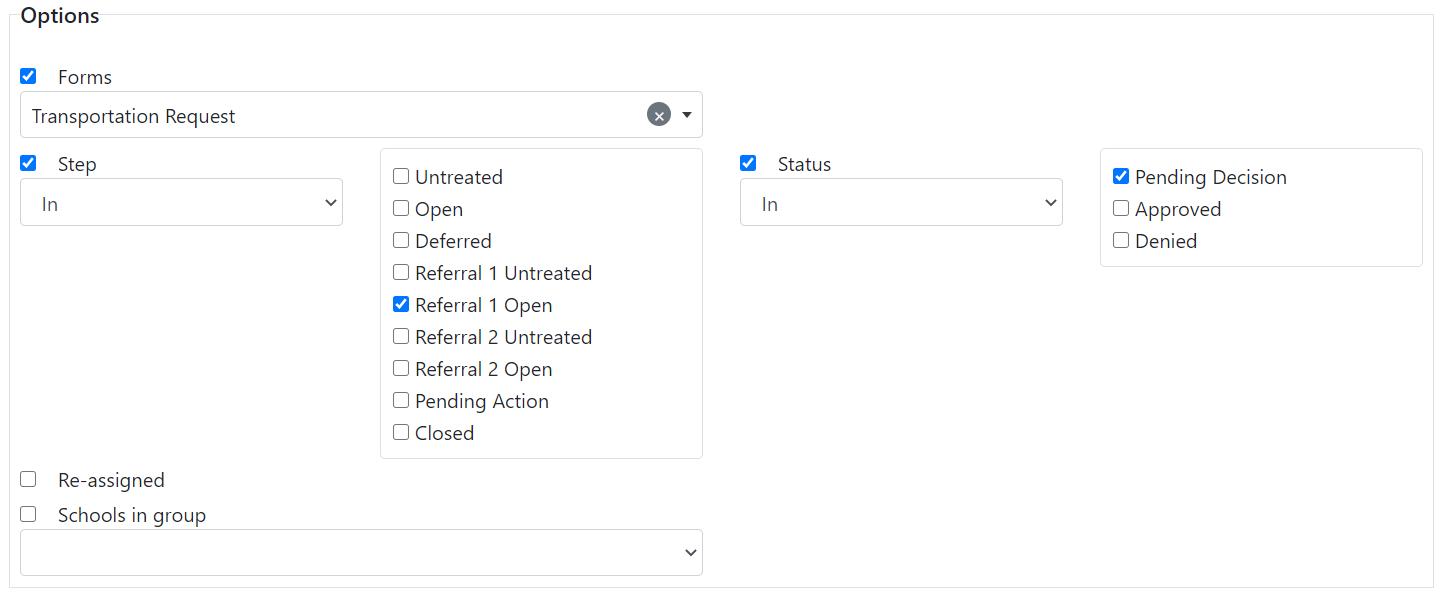
Task: Check the Pending Action step
Action: [x=401, y=399]
